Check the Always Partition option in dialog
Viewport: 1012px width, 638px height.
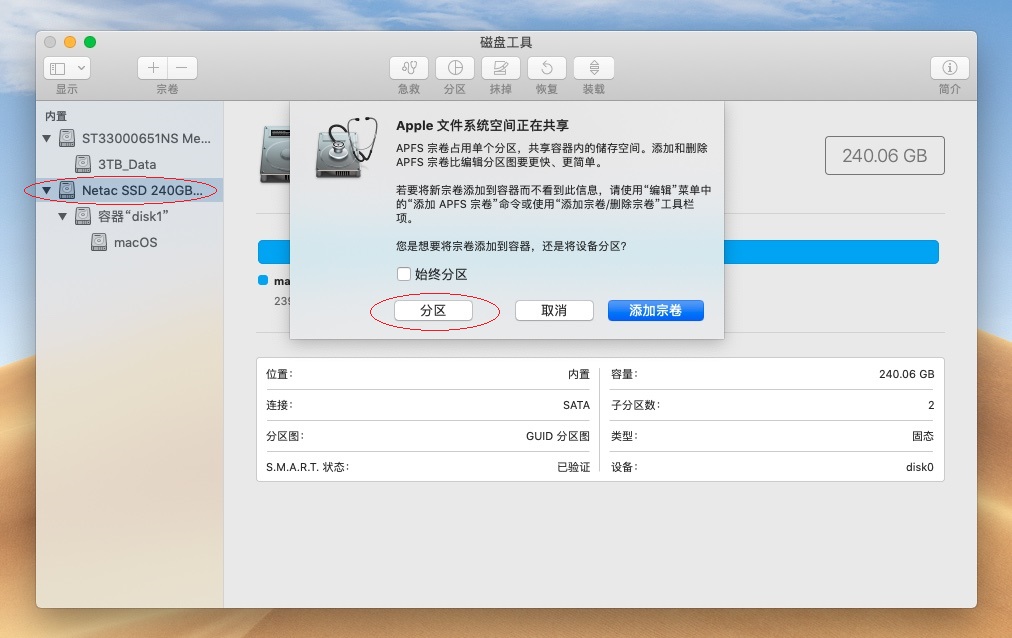click(404, 273)
